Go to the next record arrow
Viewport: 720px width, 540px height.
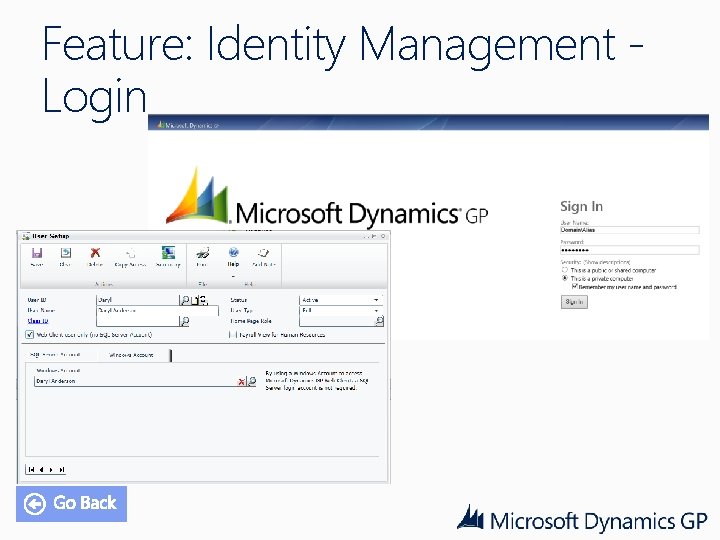51,469
